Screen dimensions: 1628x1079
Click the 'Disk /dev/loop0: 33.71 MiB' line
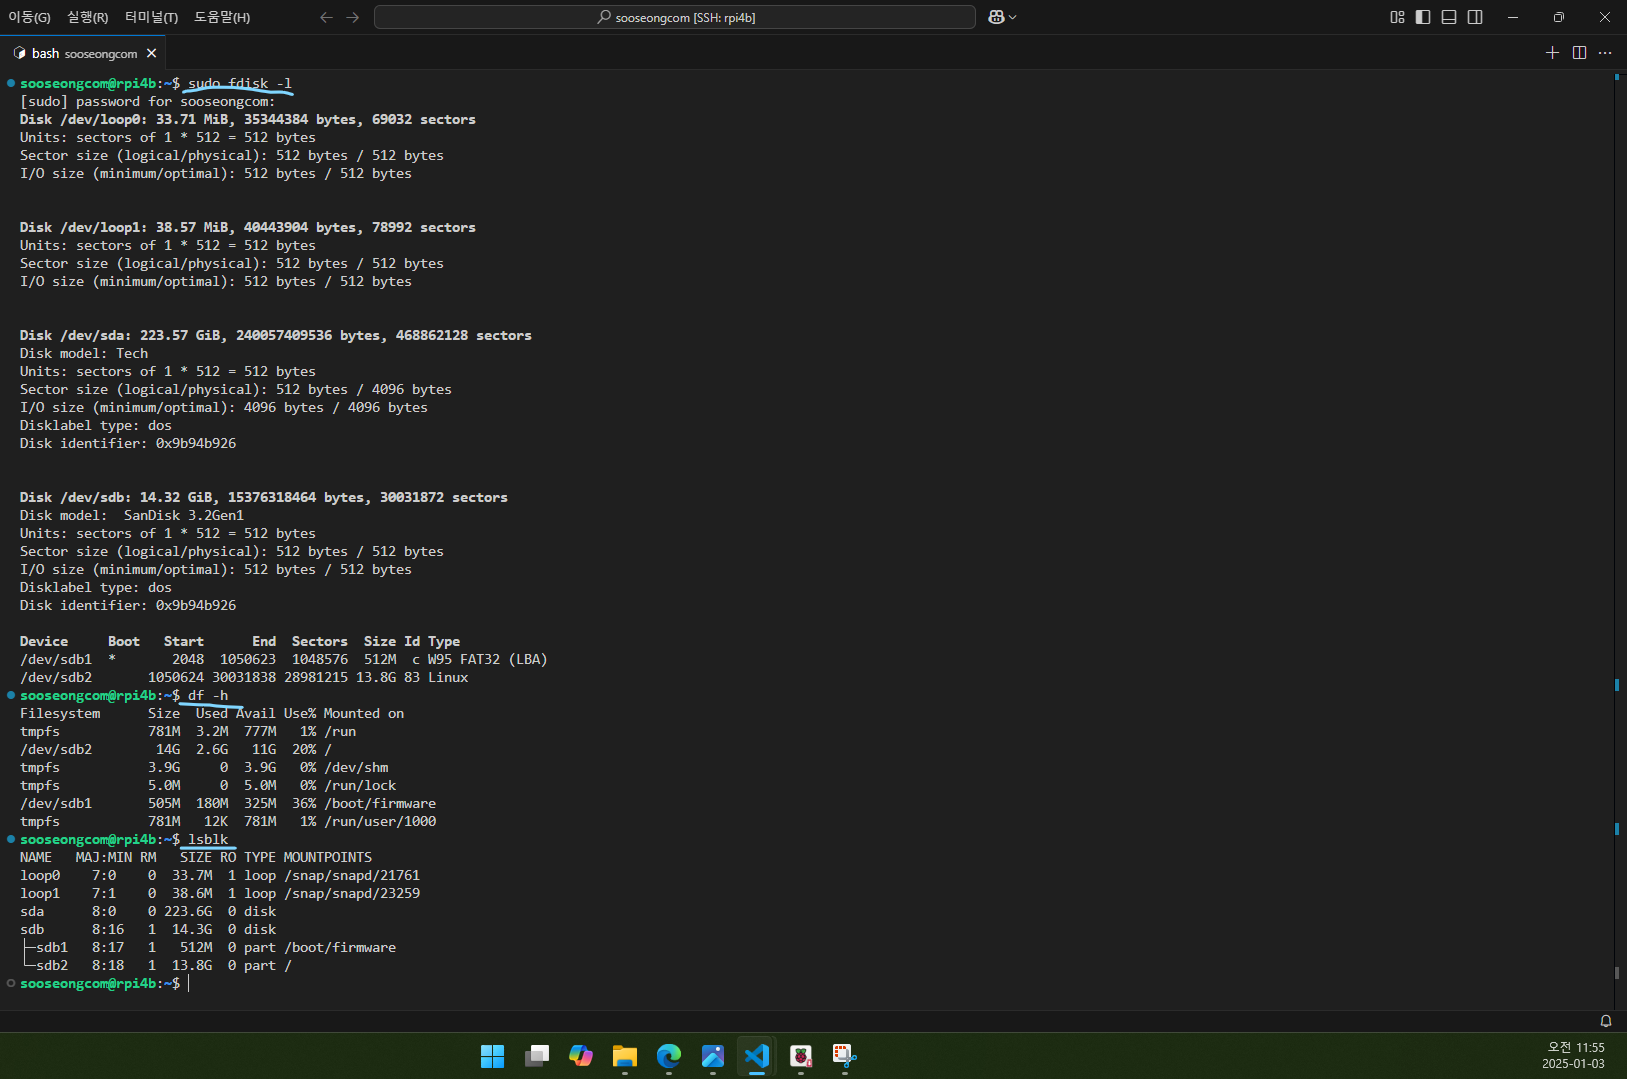[x=248, y=119]
